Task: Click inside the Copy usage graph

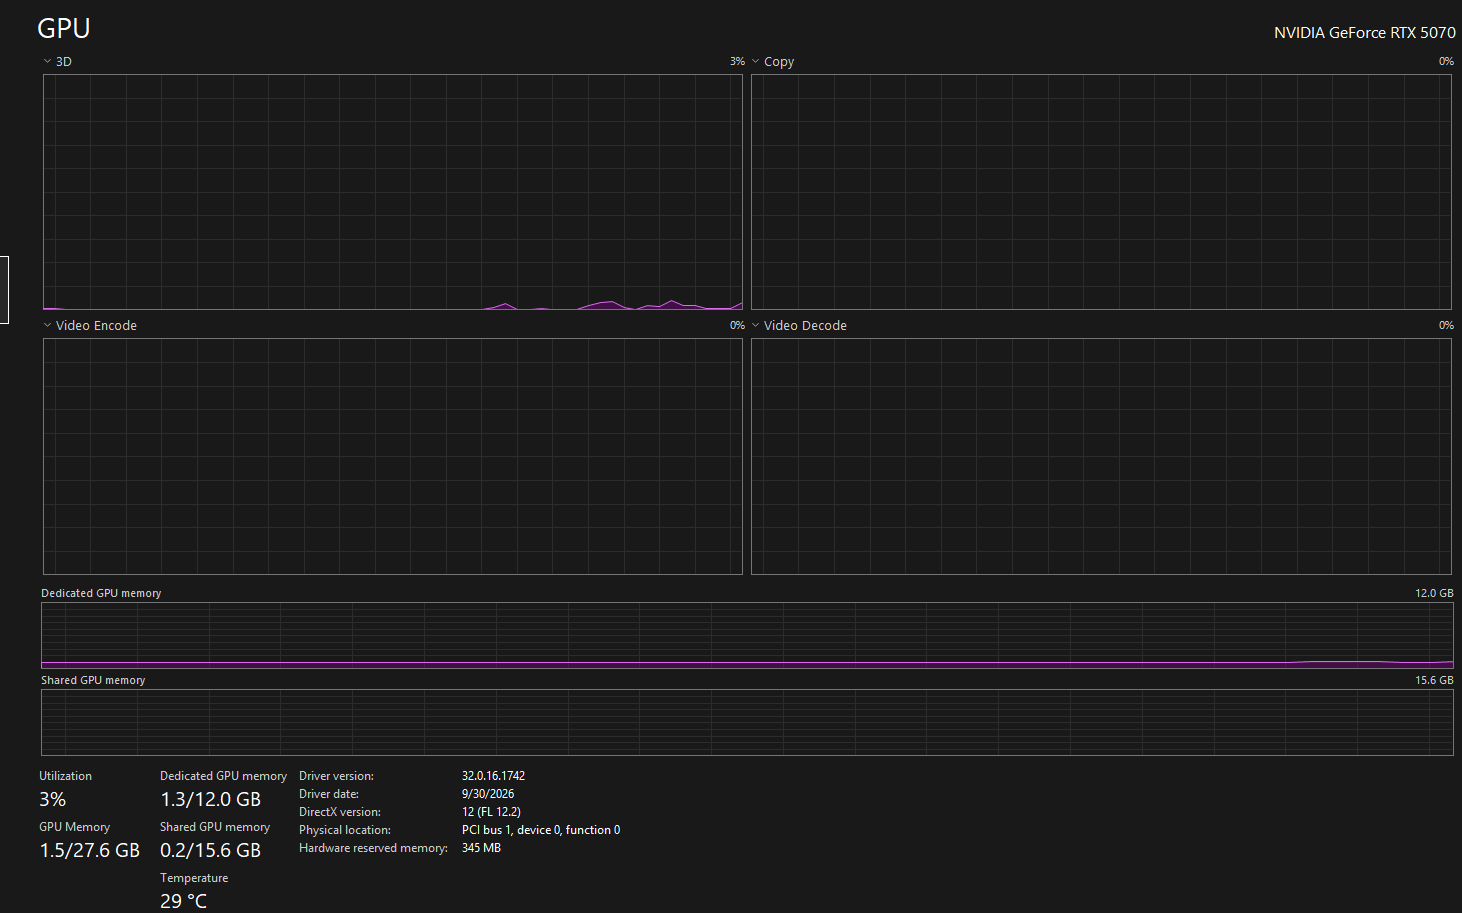Action: (x=1101, y=192)
